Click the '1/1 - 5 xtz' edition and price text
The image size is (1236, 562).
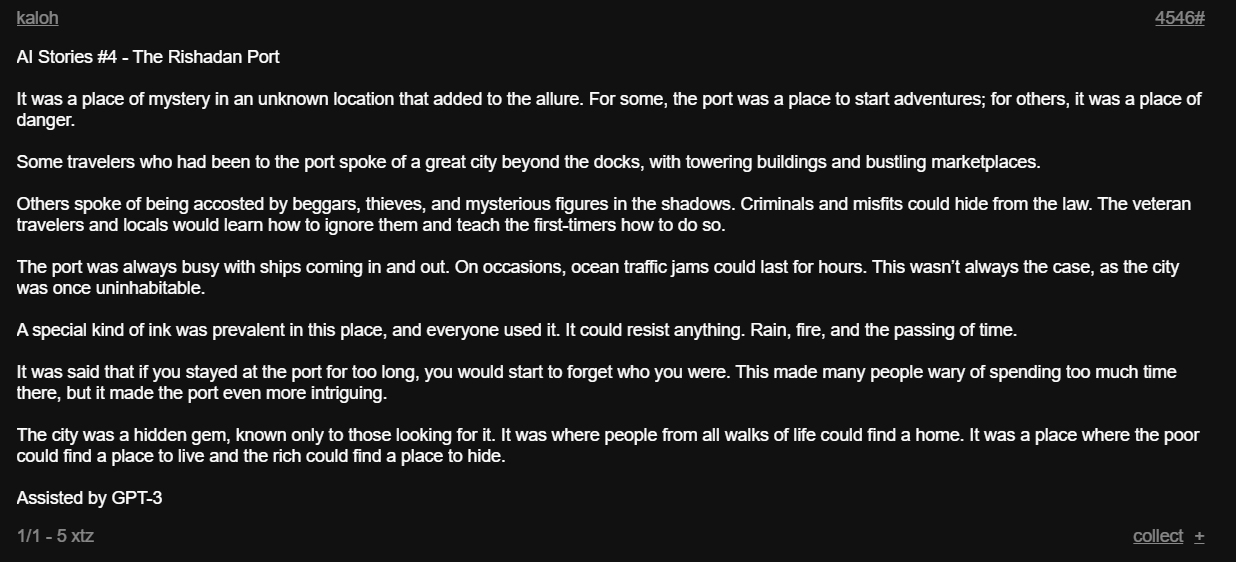tap(55, 536)
